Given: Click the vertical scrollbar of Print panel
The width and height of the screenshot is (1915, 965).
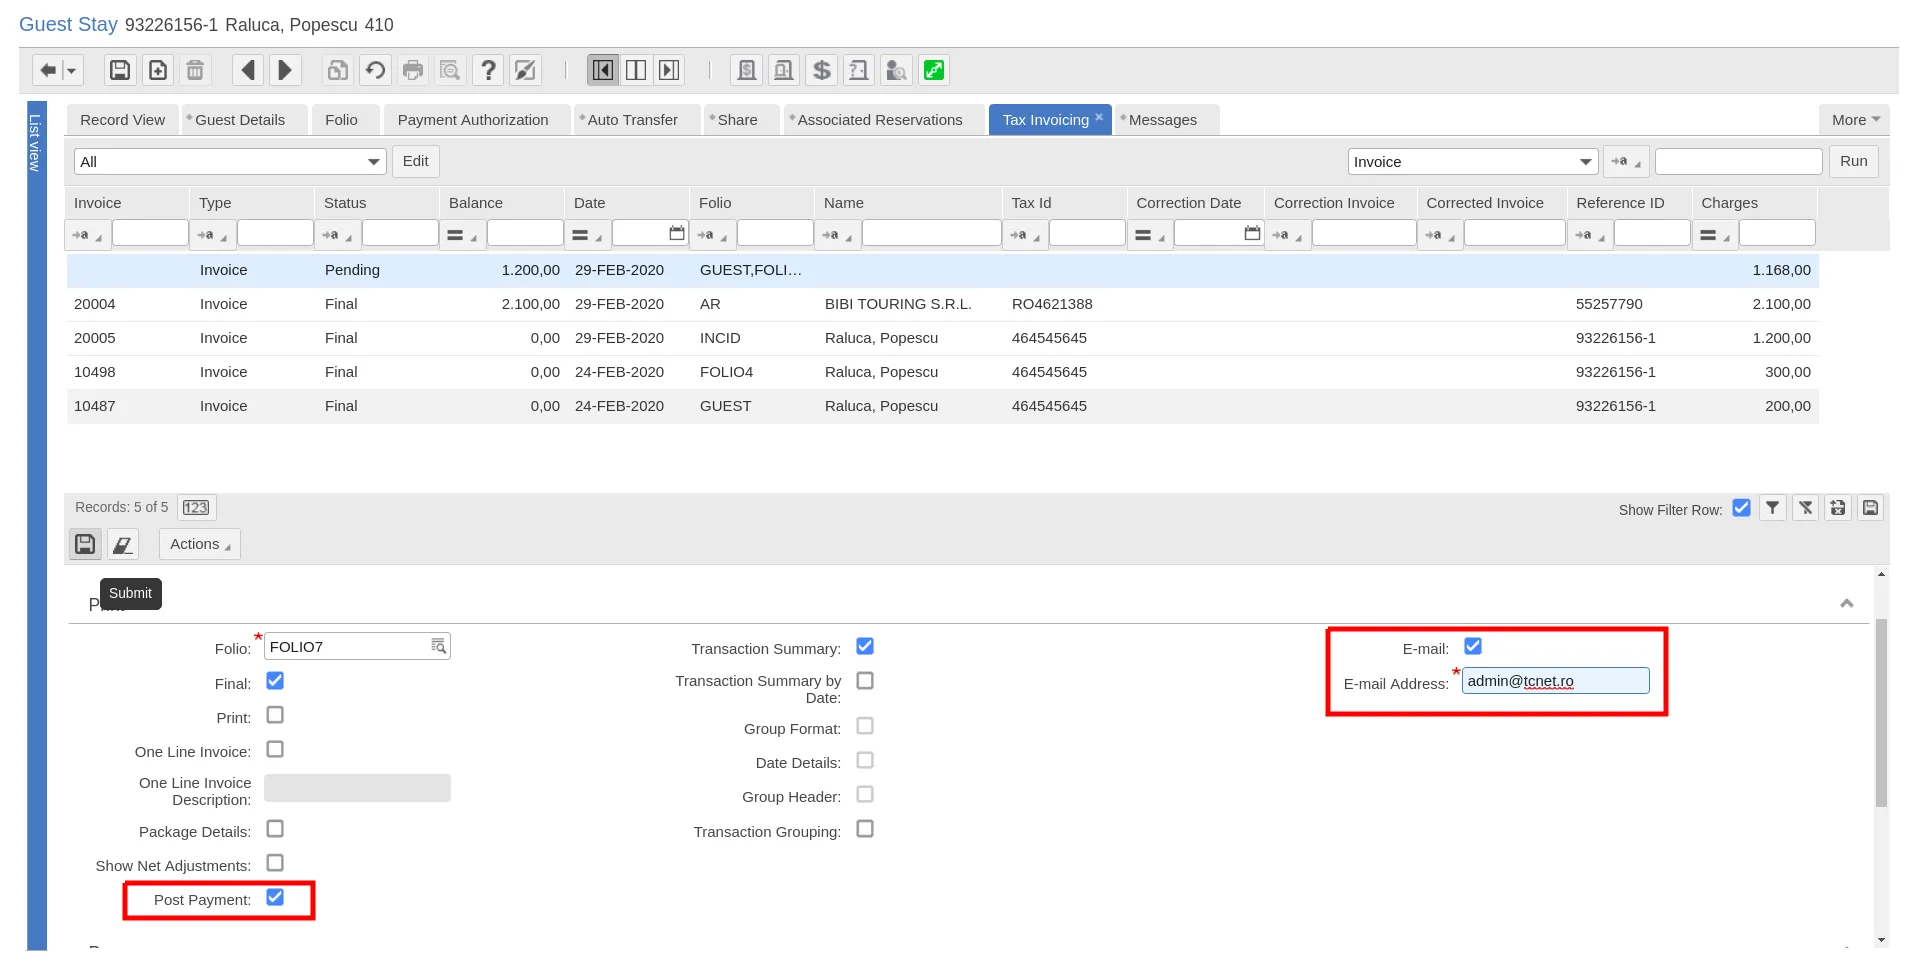Looking at the screenshot, I should click(1881, 712).
